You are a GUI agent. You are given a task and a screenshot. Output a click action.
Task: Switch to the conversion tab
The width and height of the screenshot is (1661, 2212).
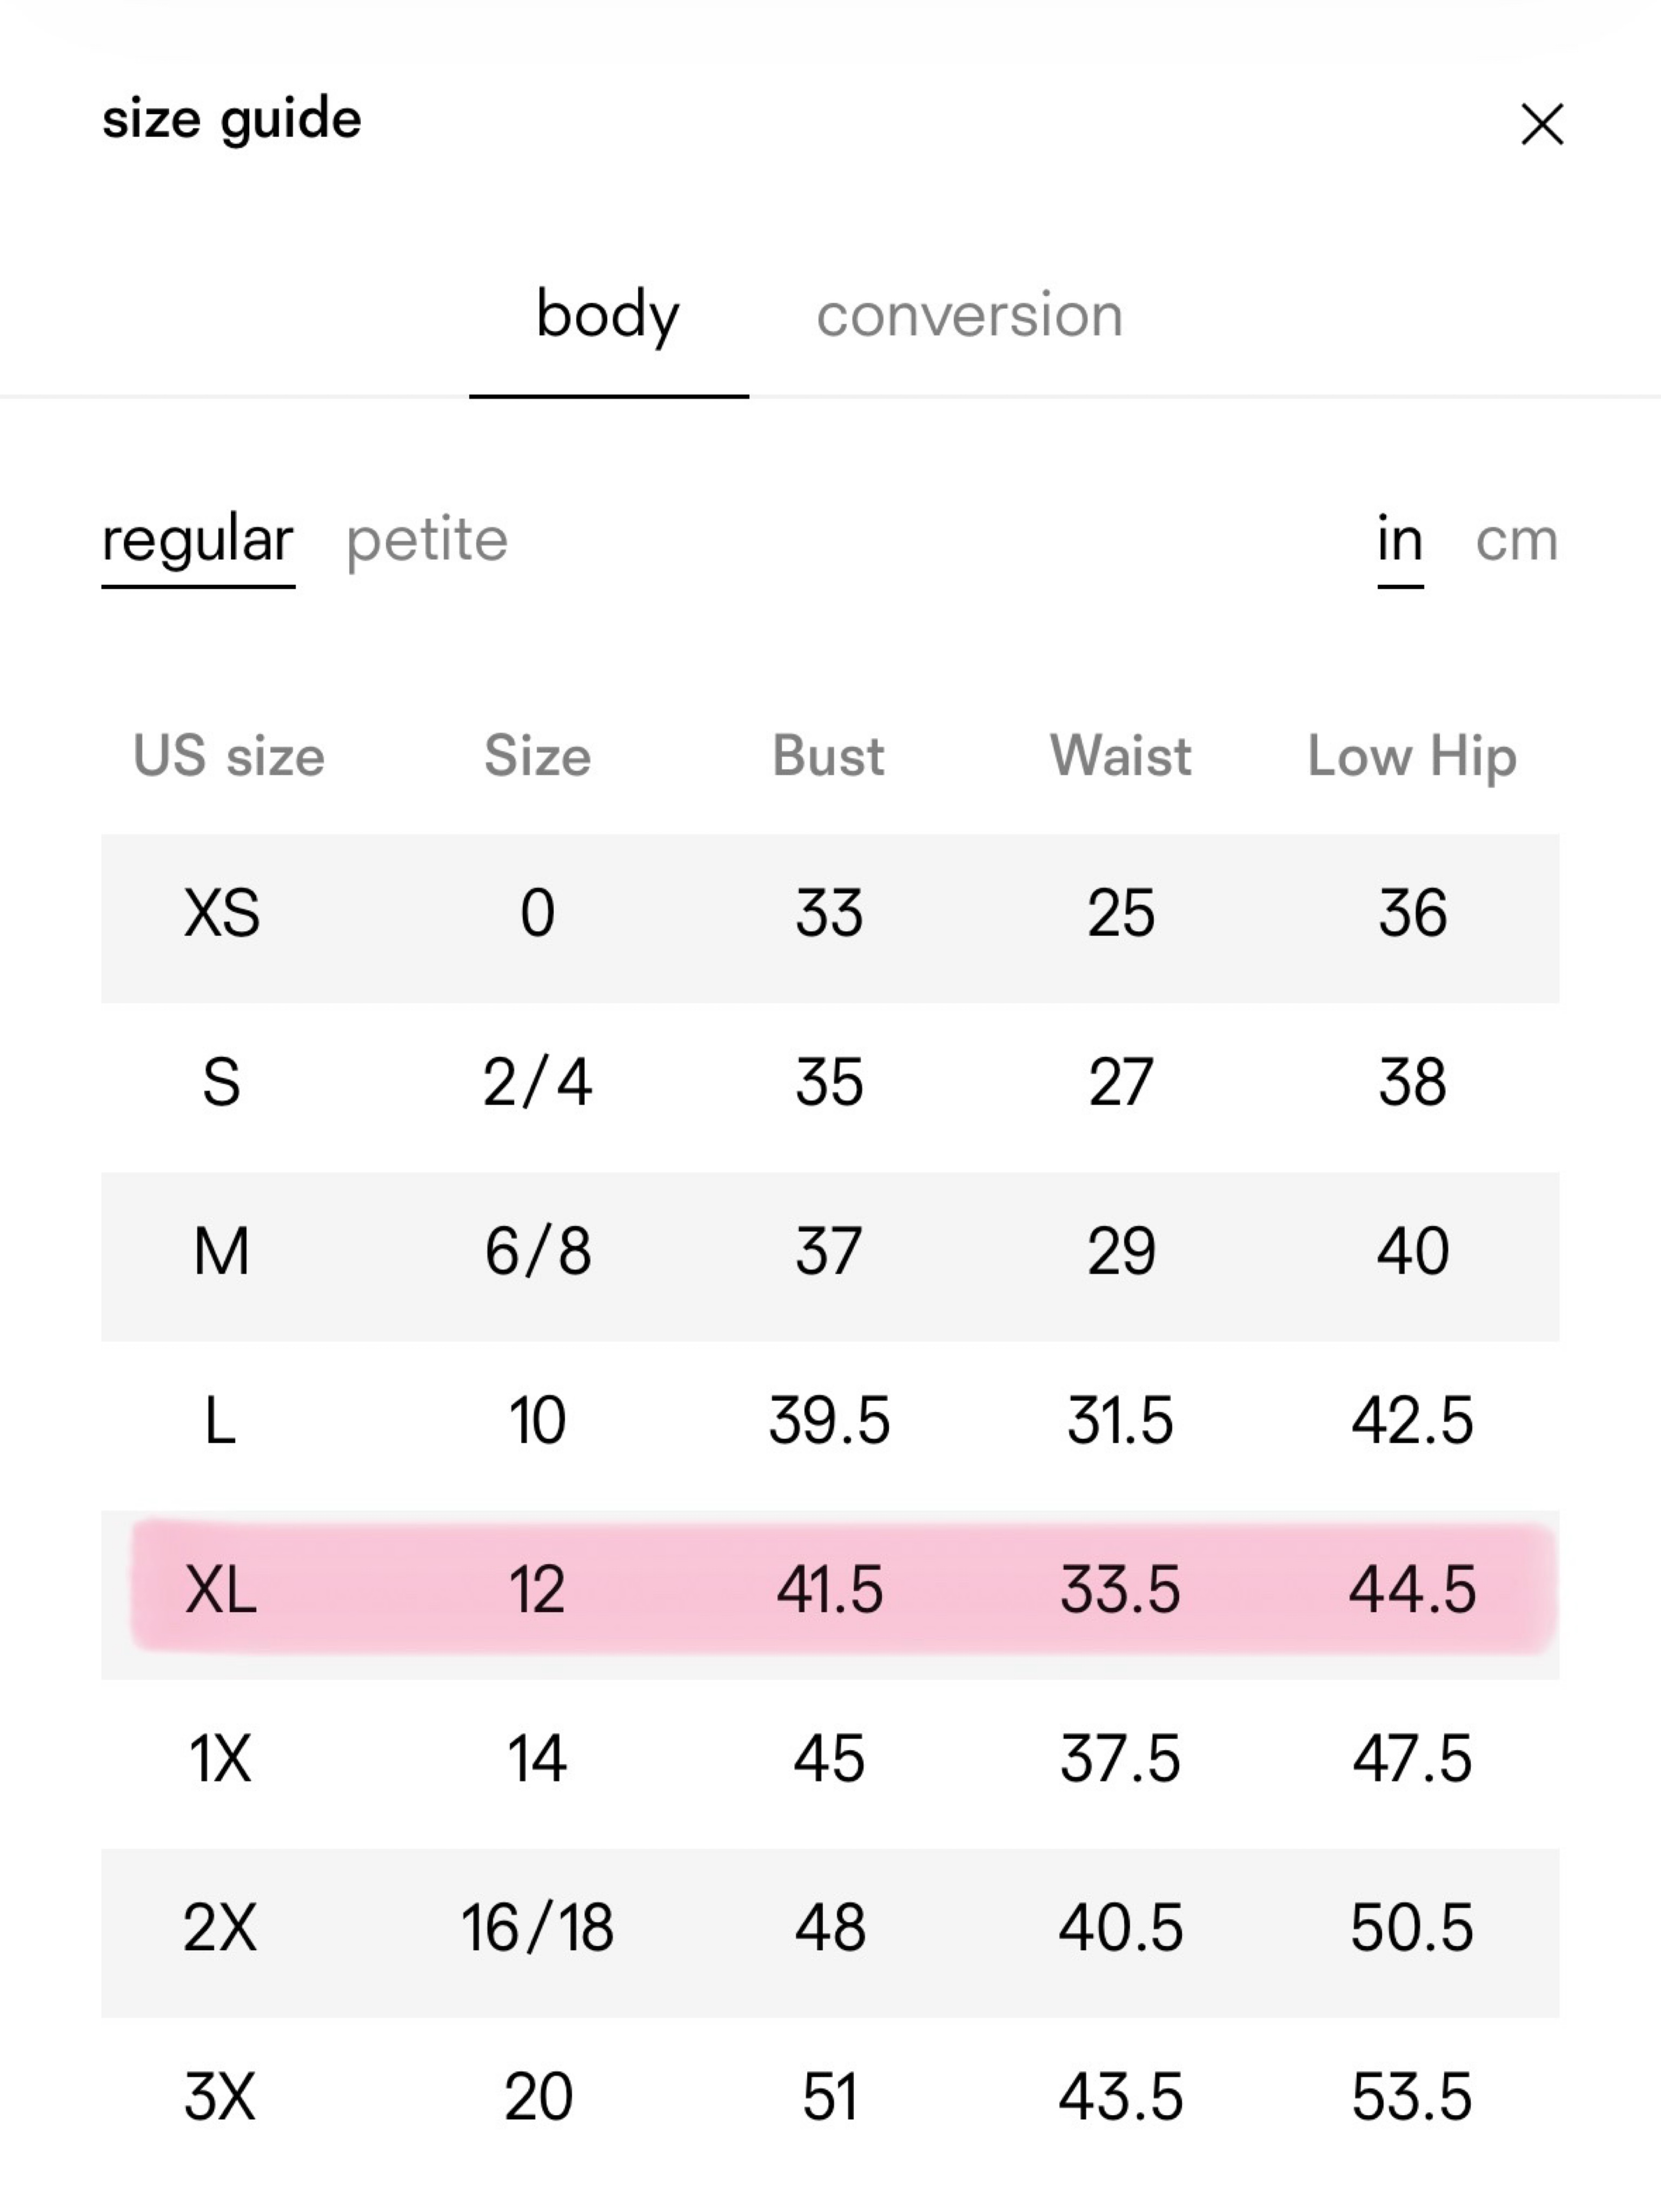coord(969,316)
